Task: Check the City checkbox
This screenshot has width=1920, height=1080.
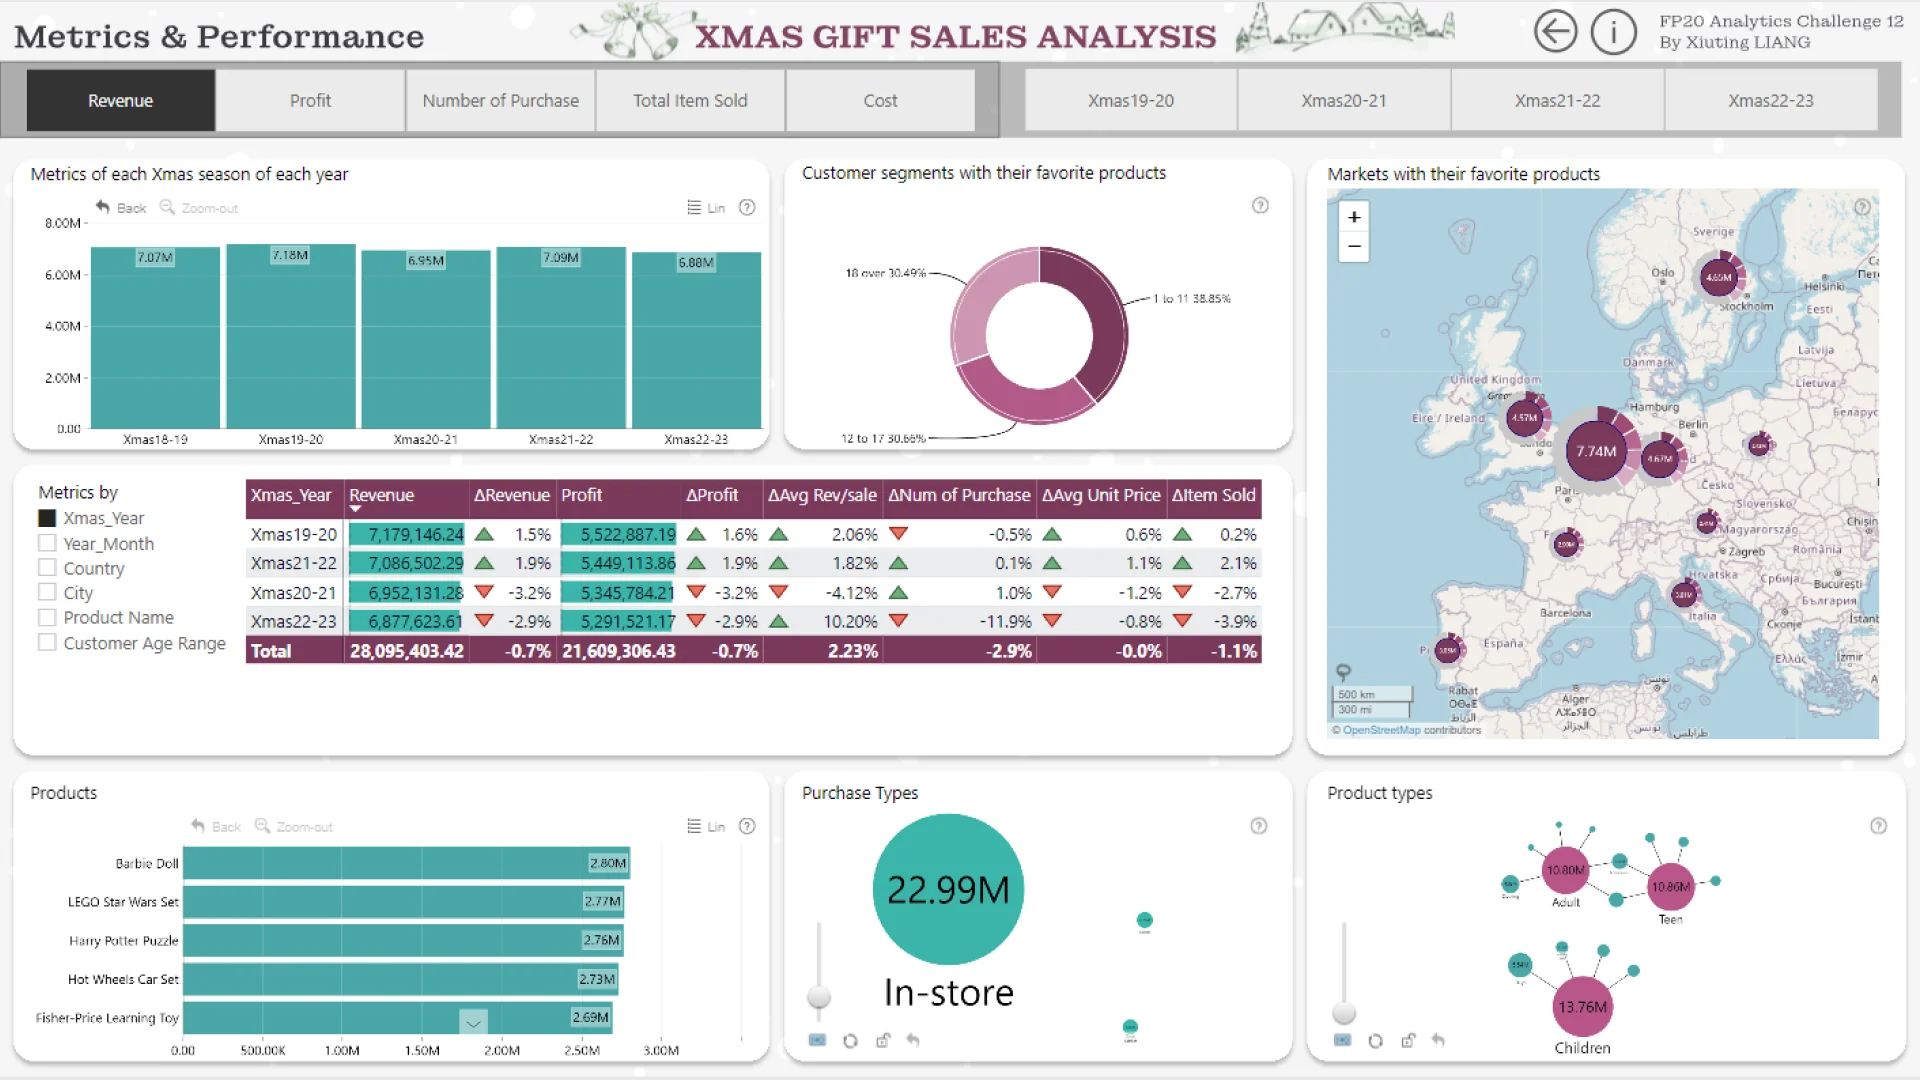Action: click(47, 592)
